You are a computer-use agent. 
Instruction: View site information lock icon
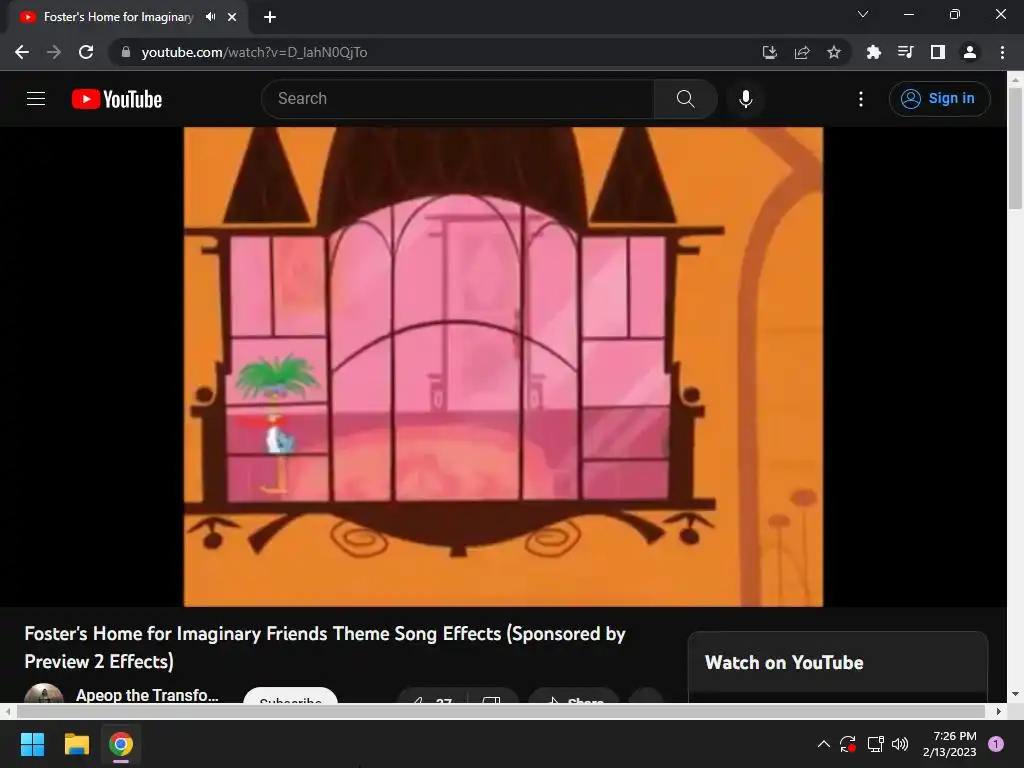pyautogui.click(x=126, y=52)
